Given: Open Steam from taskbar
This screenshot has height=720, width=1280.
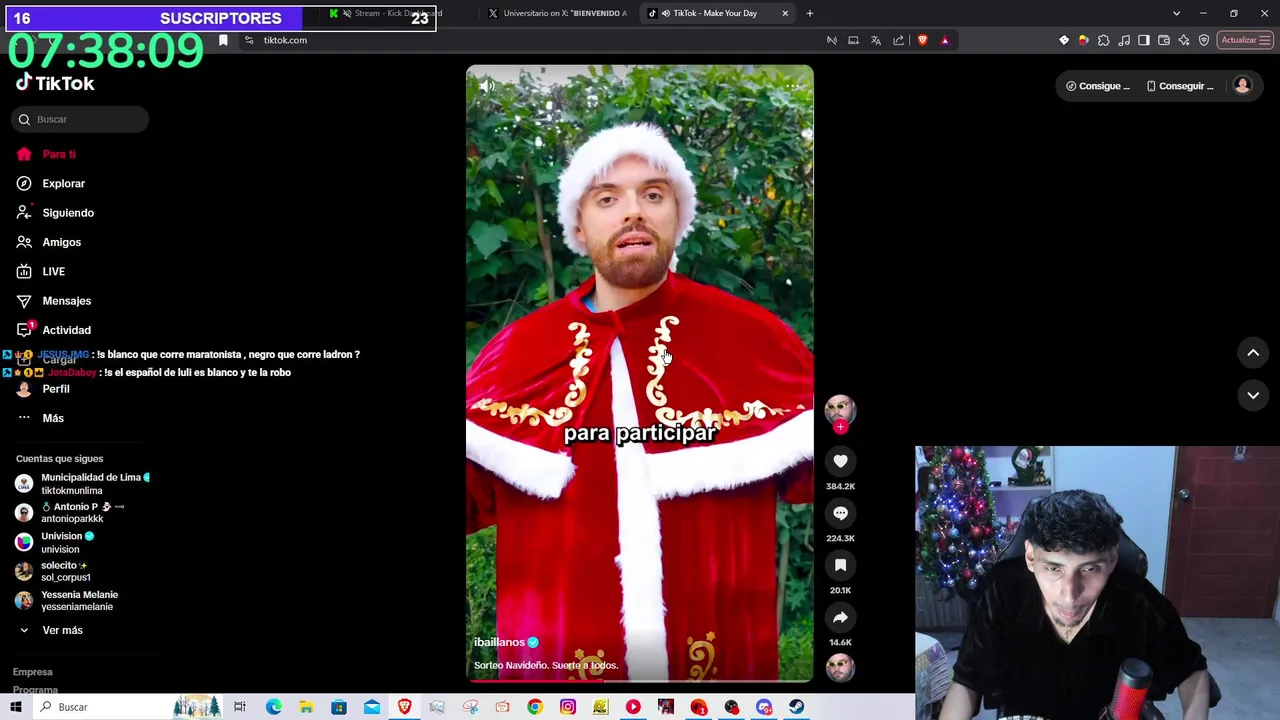Looking at the screenshot, I should tap(796, 707).
